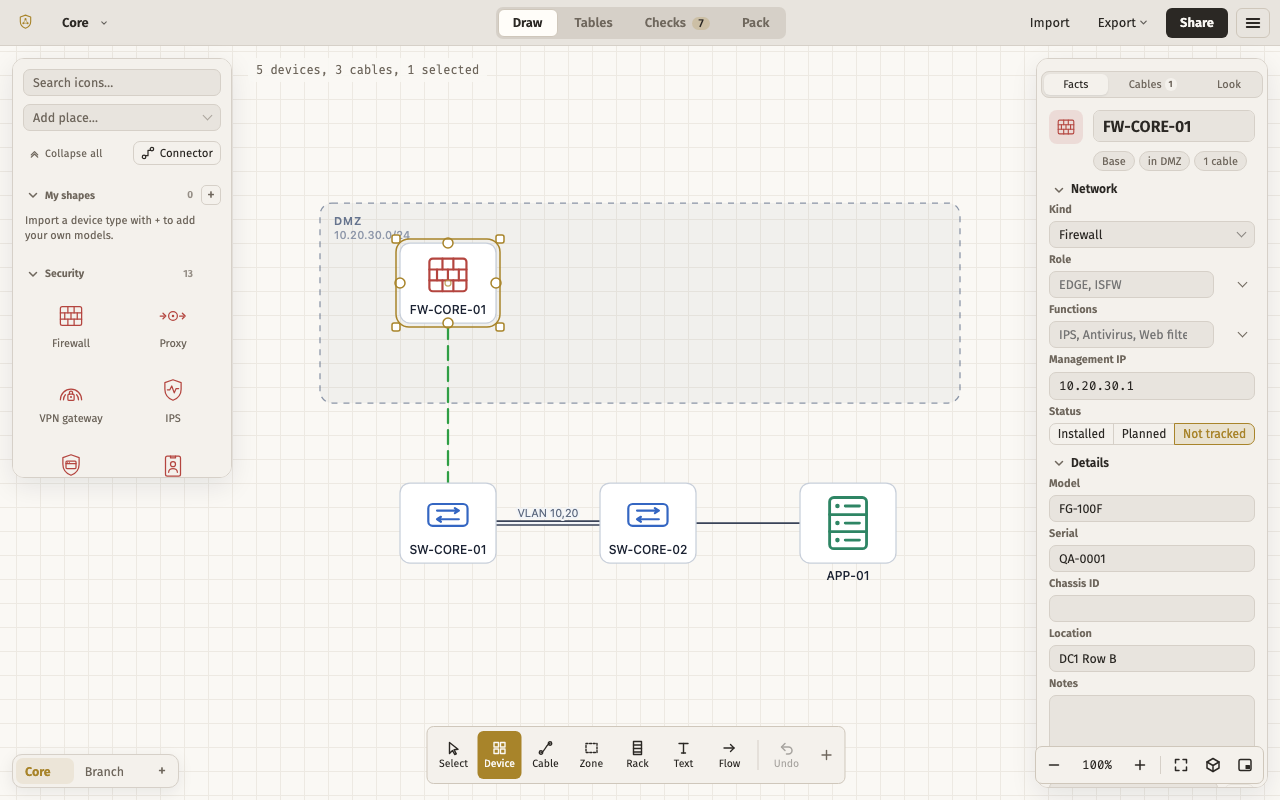Toggle the 3D cube view icon

[1213, 765]
